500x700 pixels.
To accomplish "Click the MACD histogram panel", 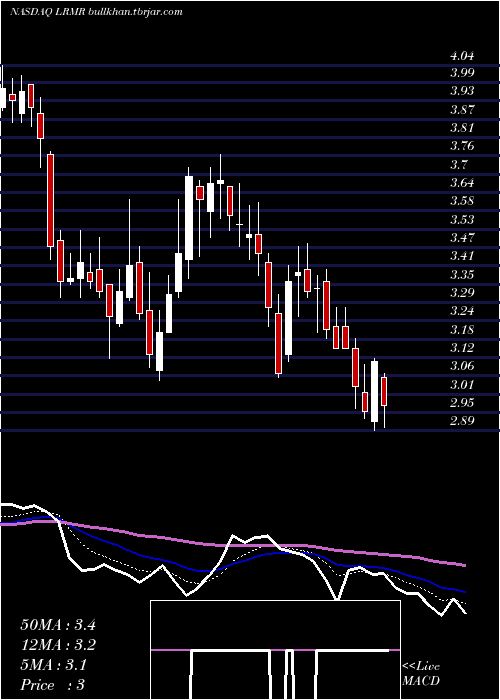I will (275, 650).
